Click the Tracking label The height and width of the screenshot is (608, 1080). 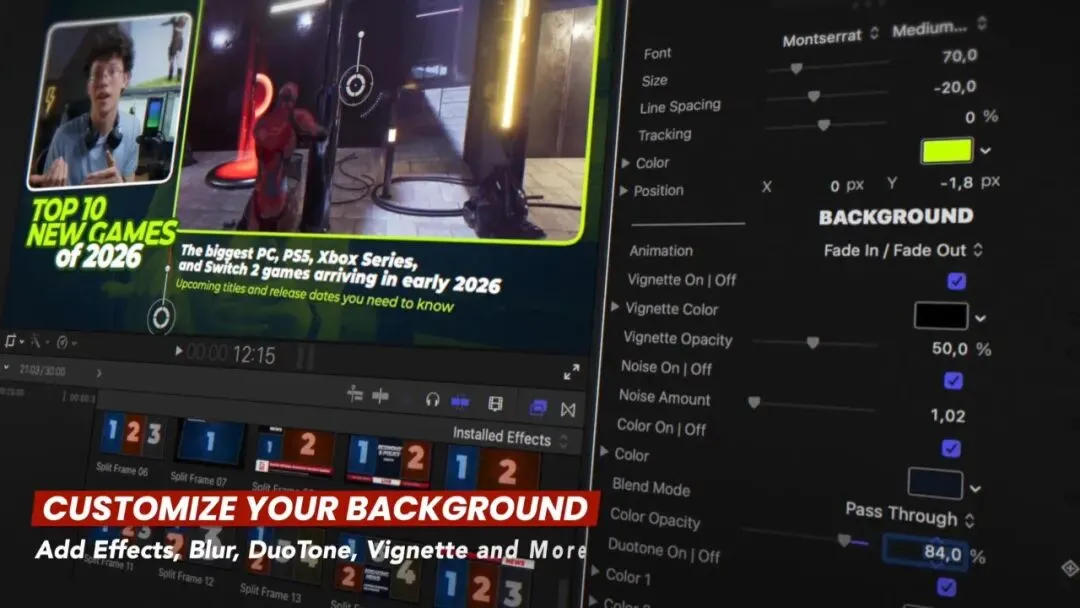coord(665,135)
